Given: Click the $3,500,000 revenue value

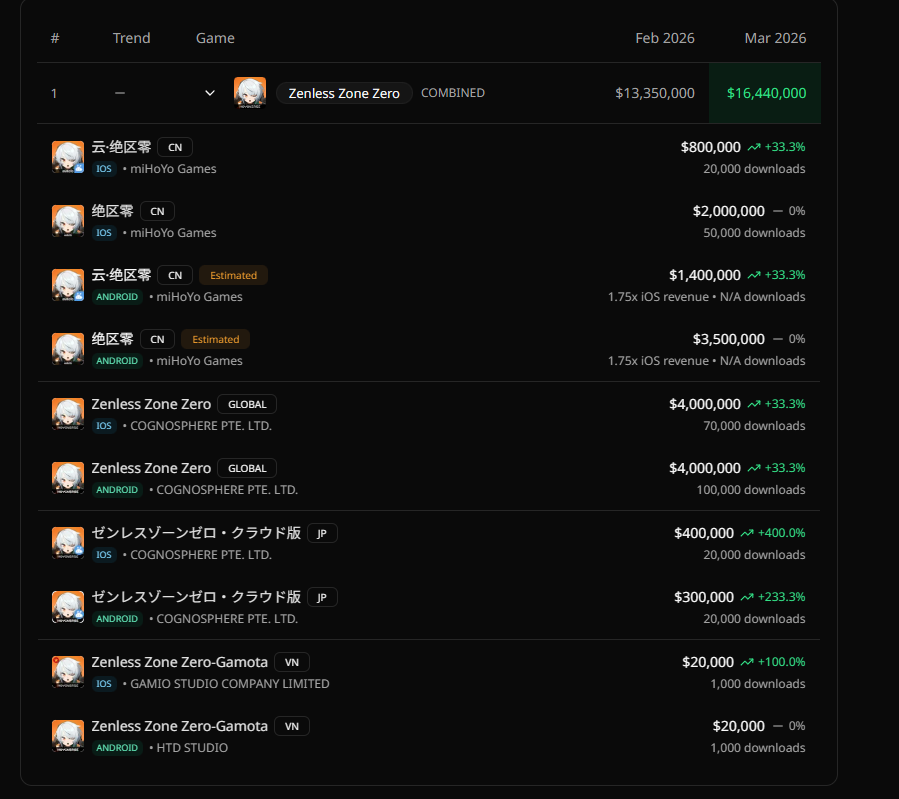Looking at the screenshot, I should 728,339.
